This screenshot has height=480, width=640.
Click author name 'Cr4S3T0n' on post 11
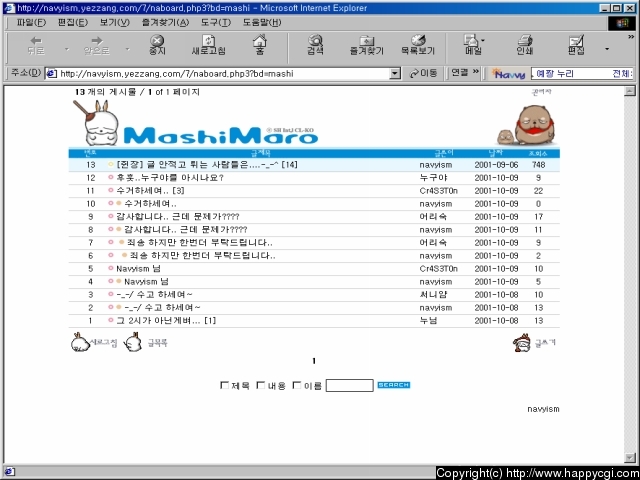[438, 191]
